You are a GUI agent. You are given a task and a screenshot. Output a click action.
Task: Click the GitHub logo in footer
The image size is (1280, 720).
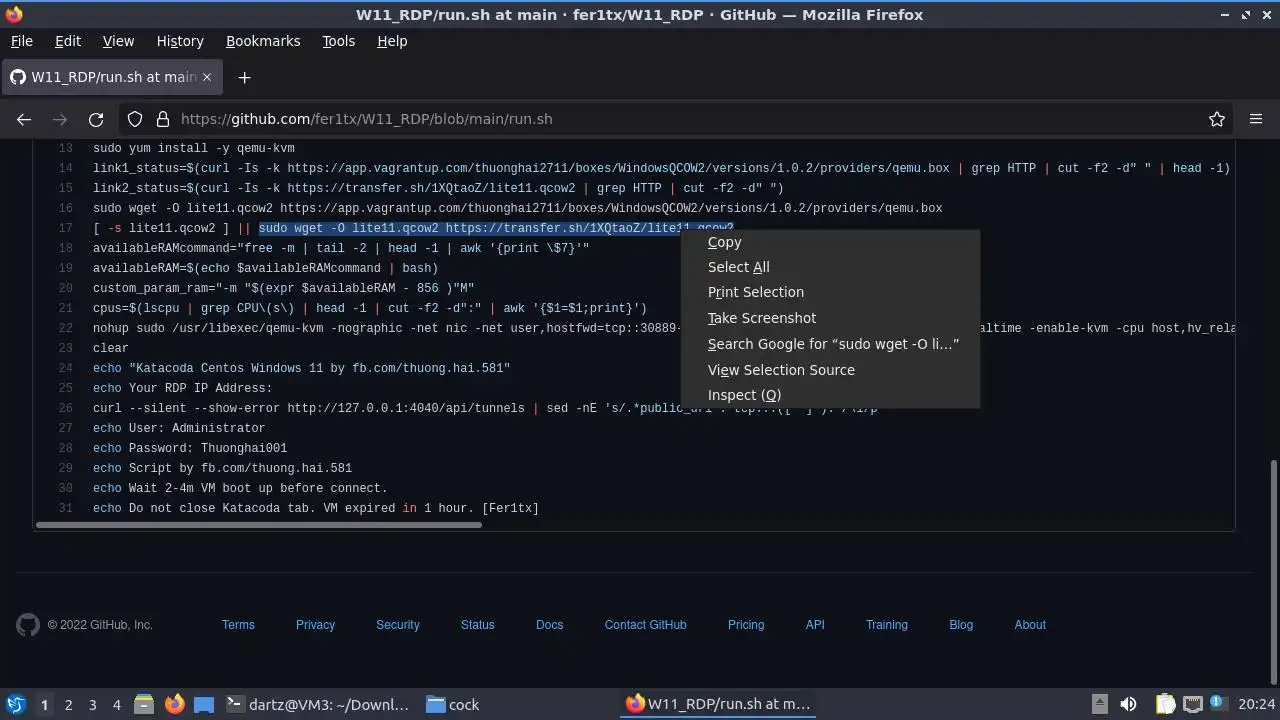[x=28, y=625]
